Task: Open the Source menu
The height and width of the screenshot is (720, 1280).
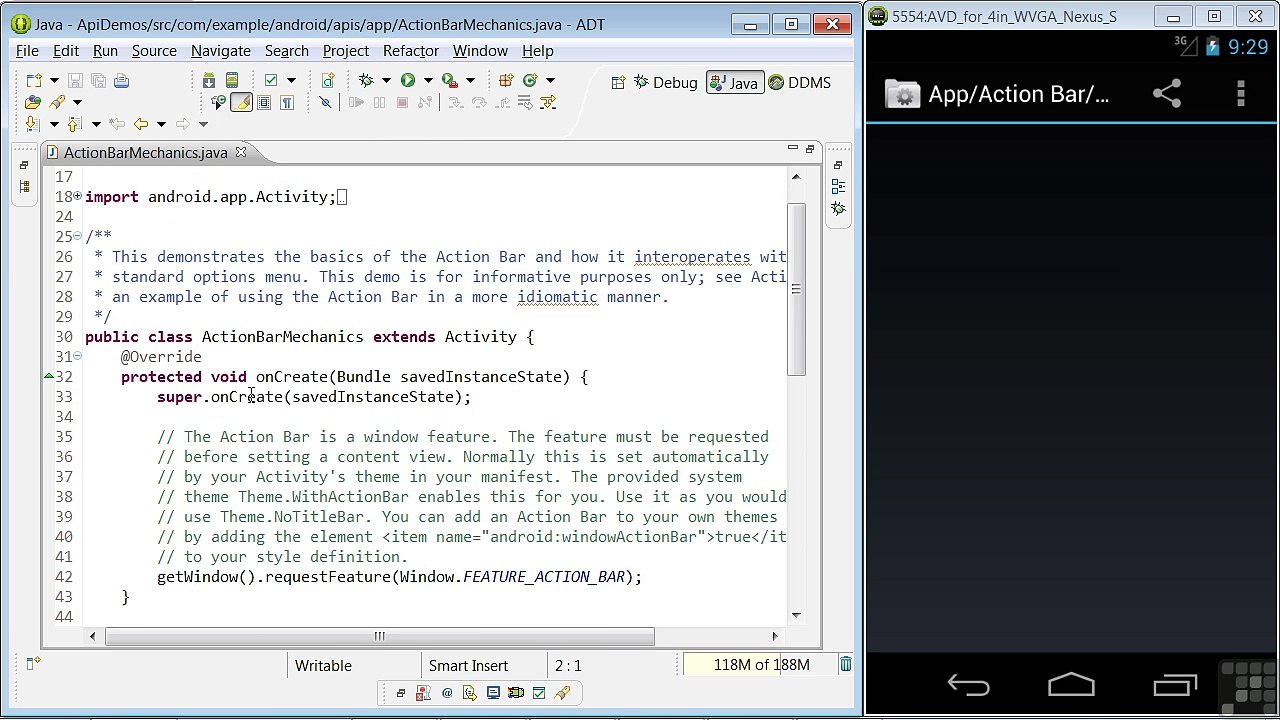Action: tap(154, 51)
